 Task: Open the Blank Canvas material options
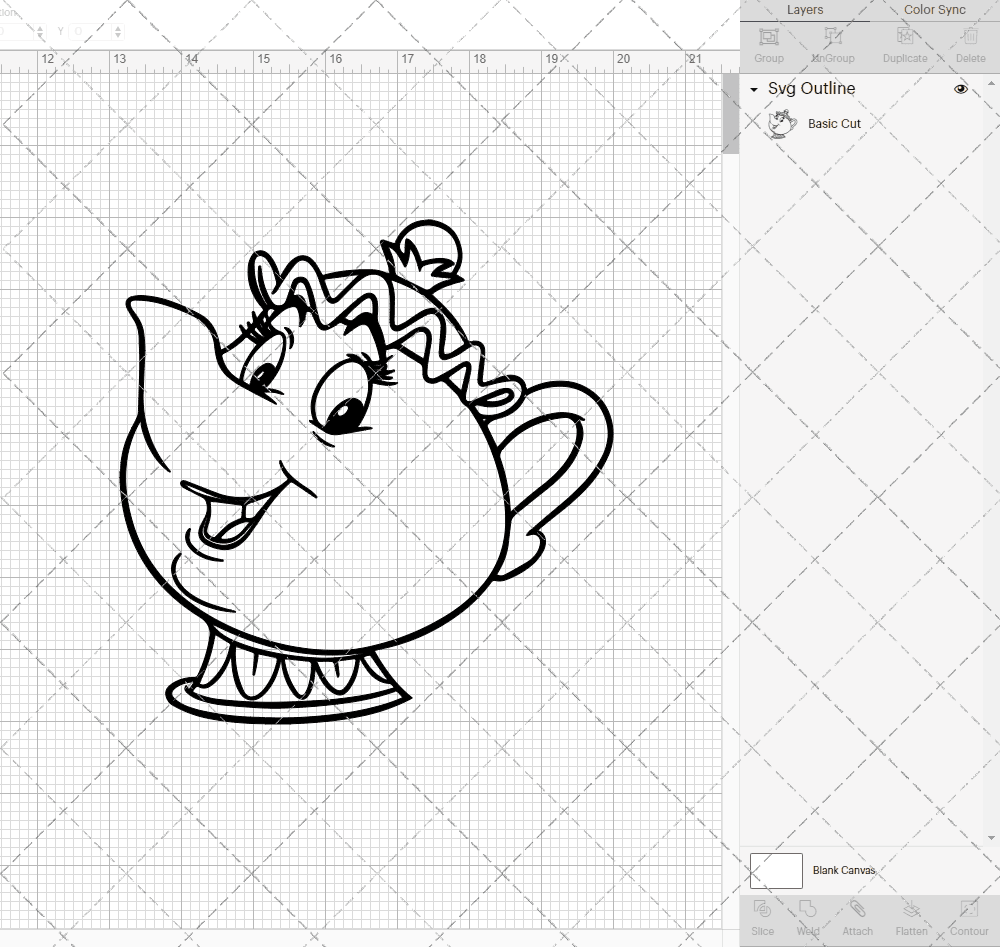coord(845,870)
